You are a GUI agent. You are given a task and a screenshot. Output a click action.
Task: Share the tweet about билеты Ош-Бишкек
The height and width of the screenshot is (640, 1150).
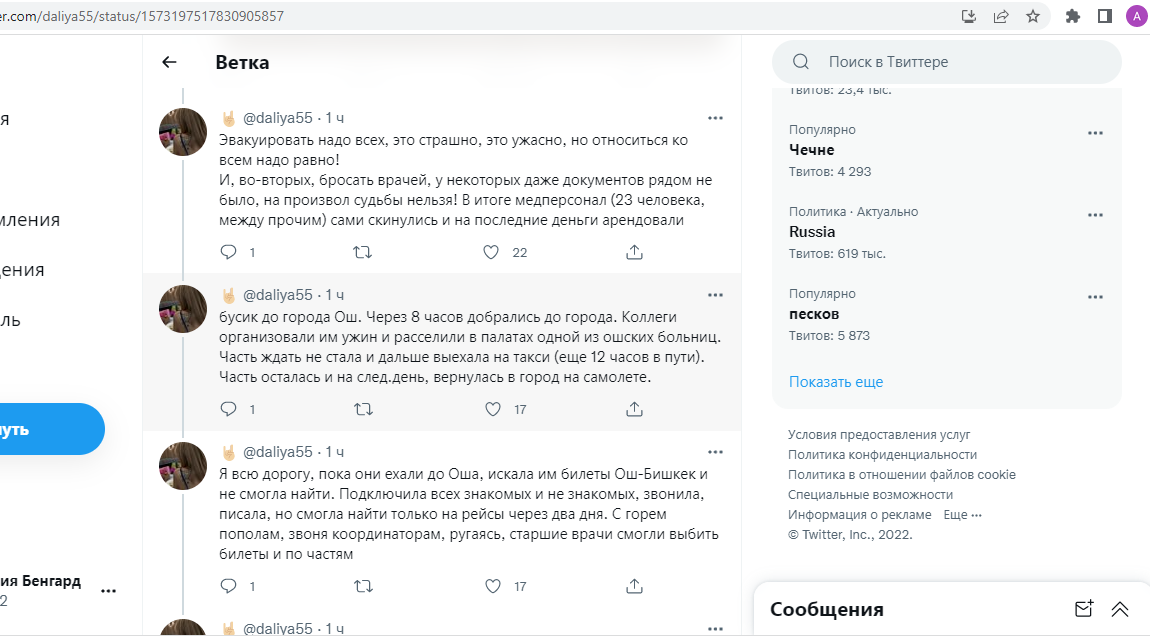[634, 586]
